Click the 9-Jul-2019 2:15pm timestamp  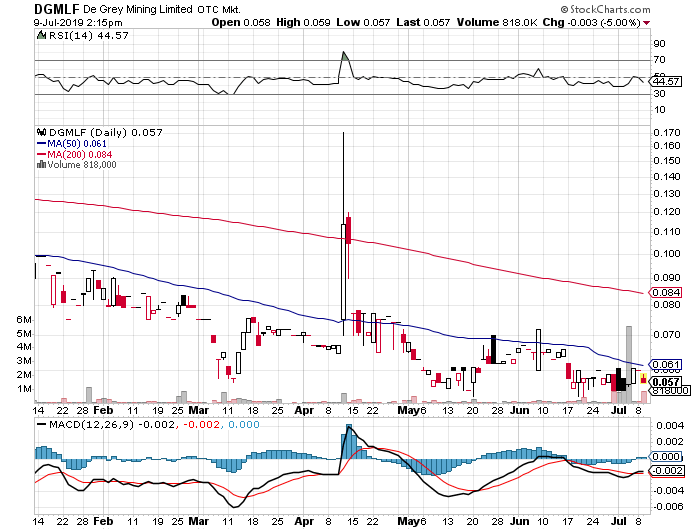point(78,22)
